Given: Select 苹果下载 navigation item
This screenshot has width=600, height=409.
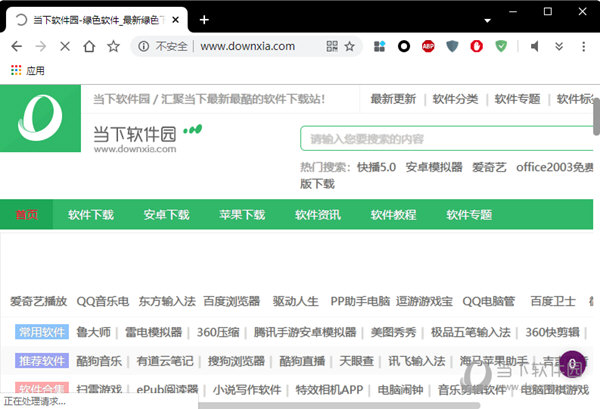Looking at the screenshot, I should pos(242,214).
